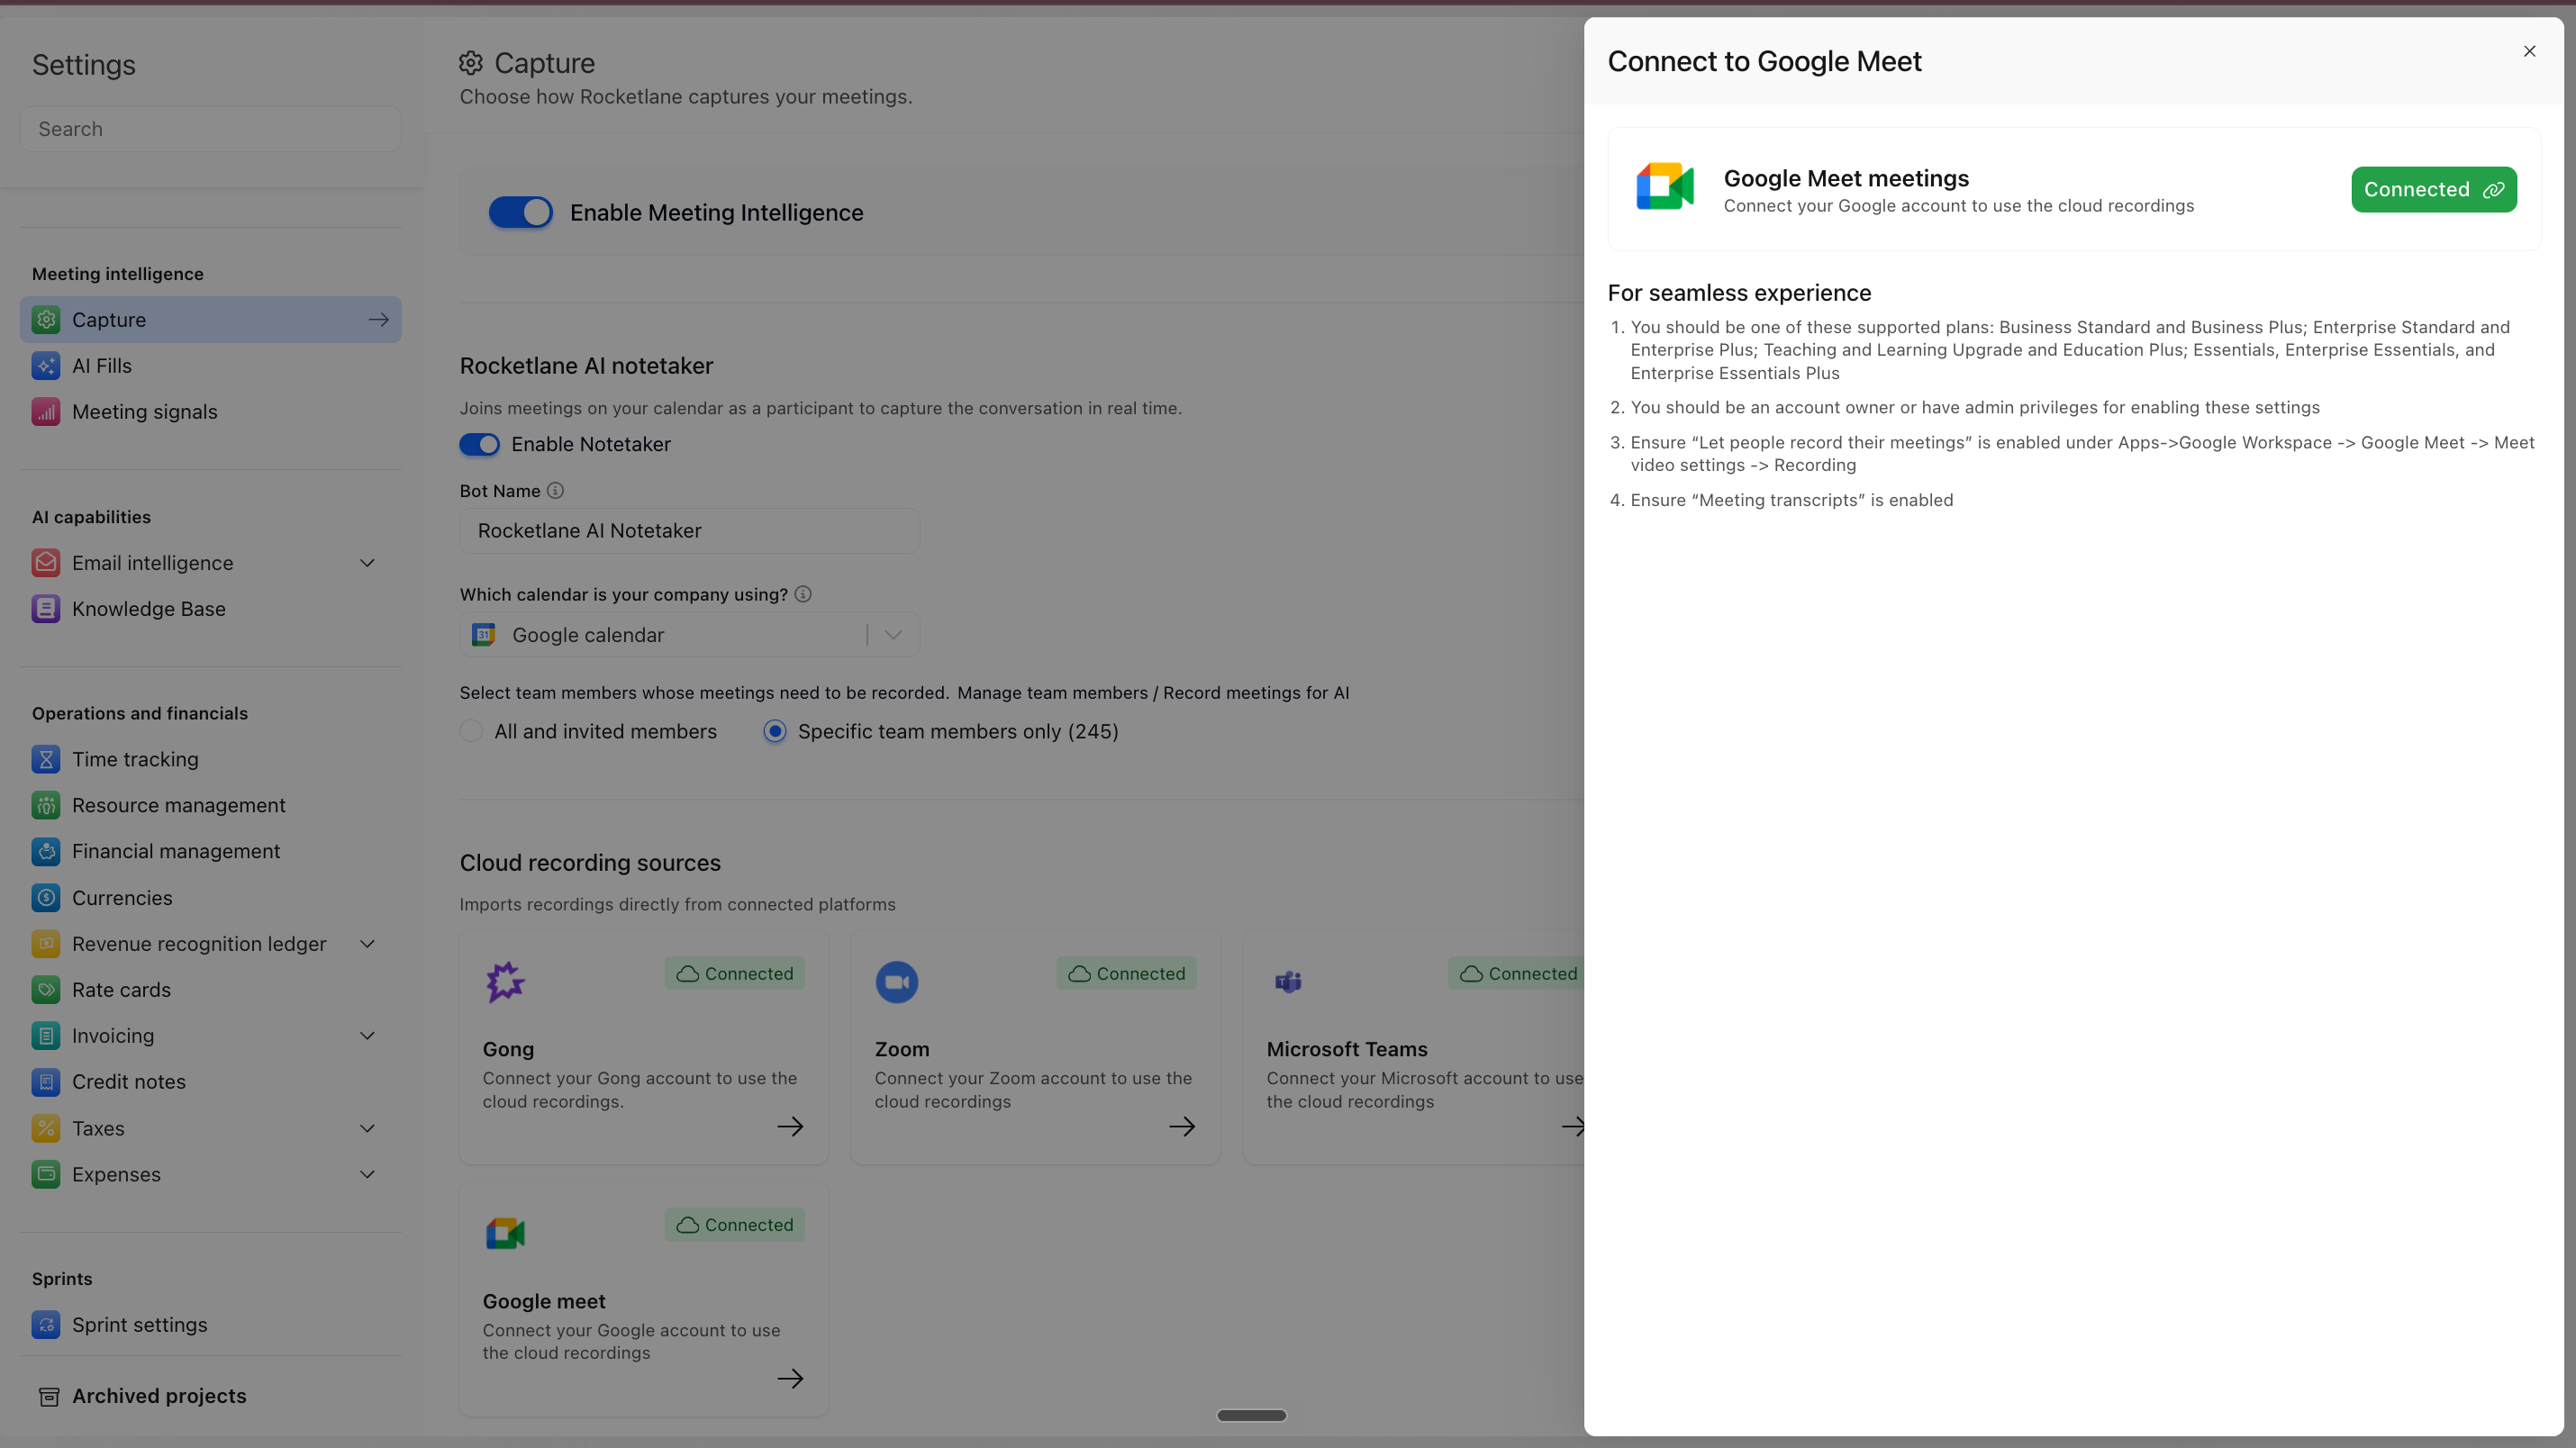Click the Sprint settings sidebar icon
This screenshot has width=2576, height=1448.
click(x=46, y=1325)
